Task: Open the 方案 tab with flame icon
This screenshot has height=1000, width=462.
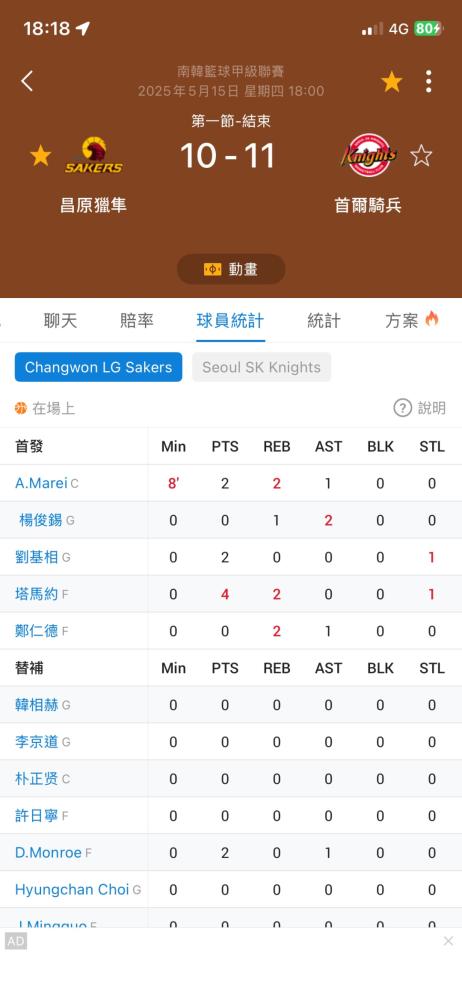Action: 412,320
